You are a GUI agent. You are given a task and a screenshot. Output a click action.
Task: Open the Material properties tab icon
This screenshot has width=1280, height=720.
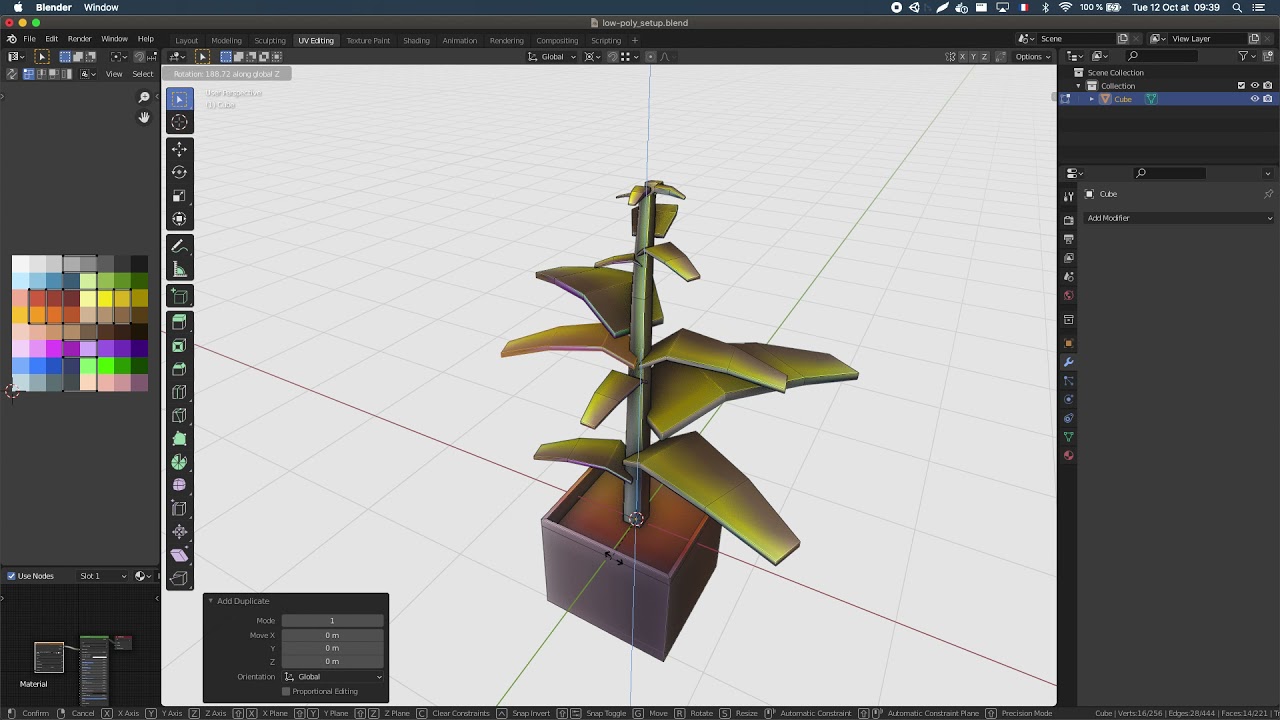click(x=1068, y=456)
